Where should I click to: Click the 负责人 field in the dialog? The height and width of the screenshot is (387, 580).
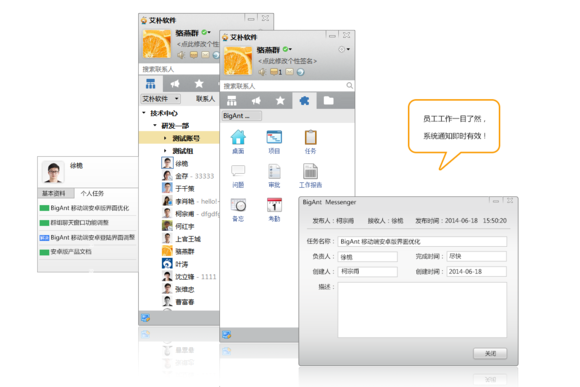point(368,257)
